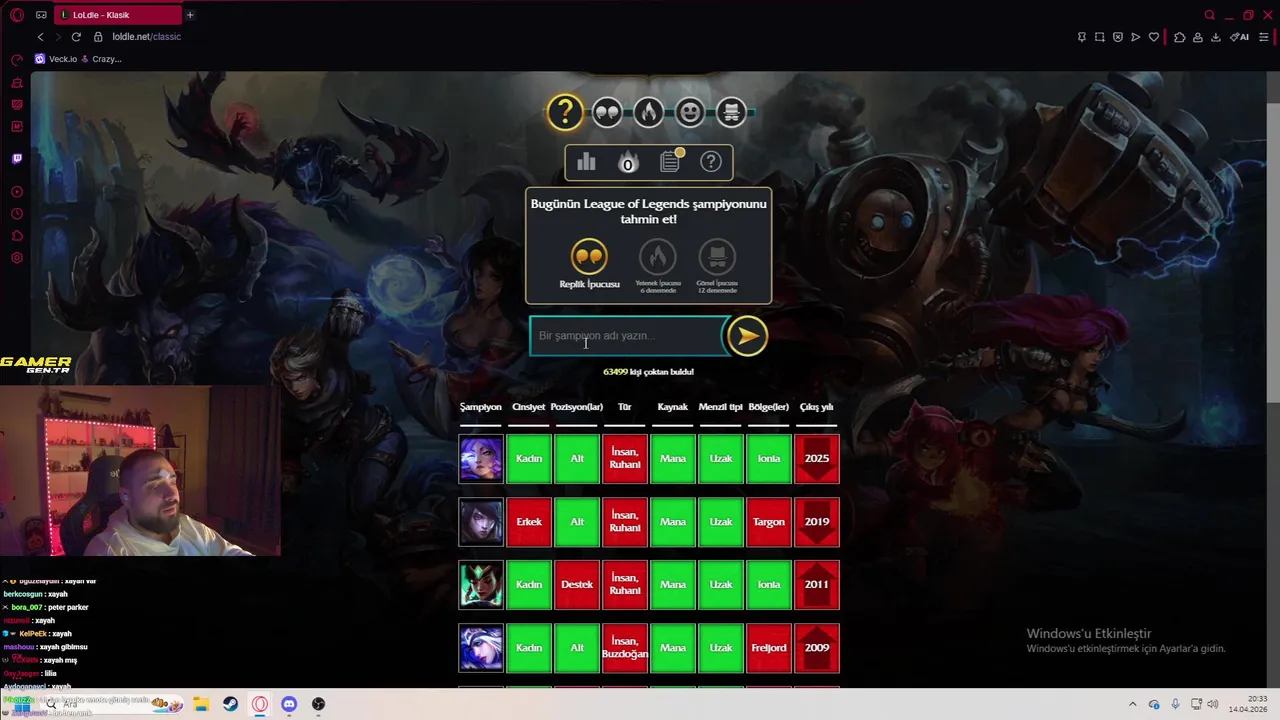Click the İnsan, Buzdoğan species cell
This screenshot has height=720, width=1280.
point(625,648)
